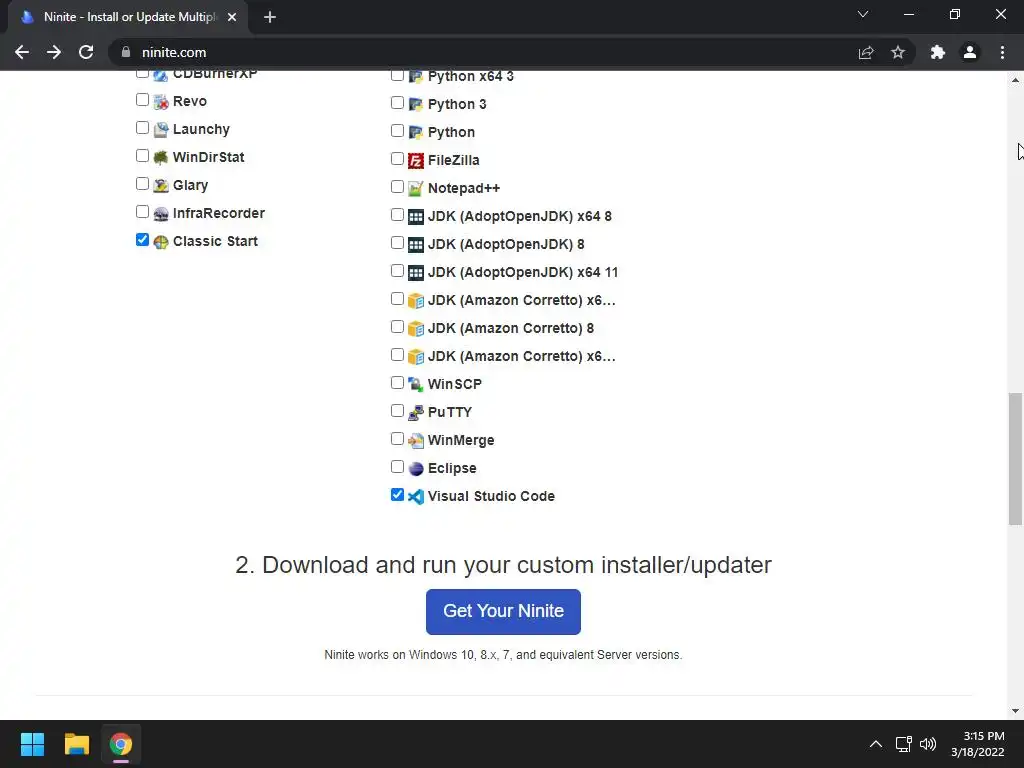Viewport: 1024px width, 768px height.
Task: Click the Get Your Ninite button
Action: [504, 612]
